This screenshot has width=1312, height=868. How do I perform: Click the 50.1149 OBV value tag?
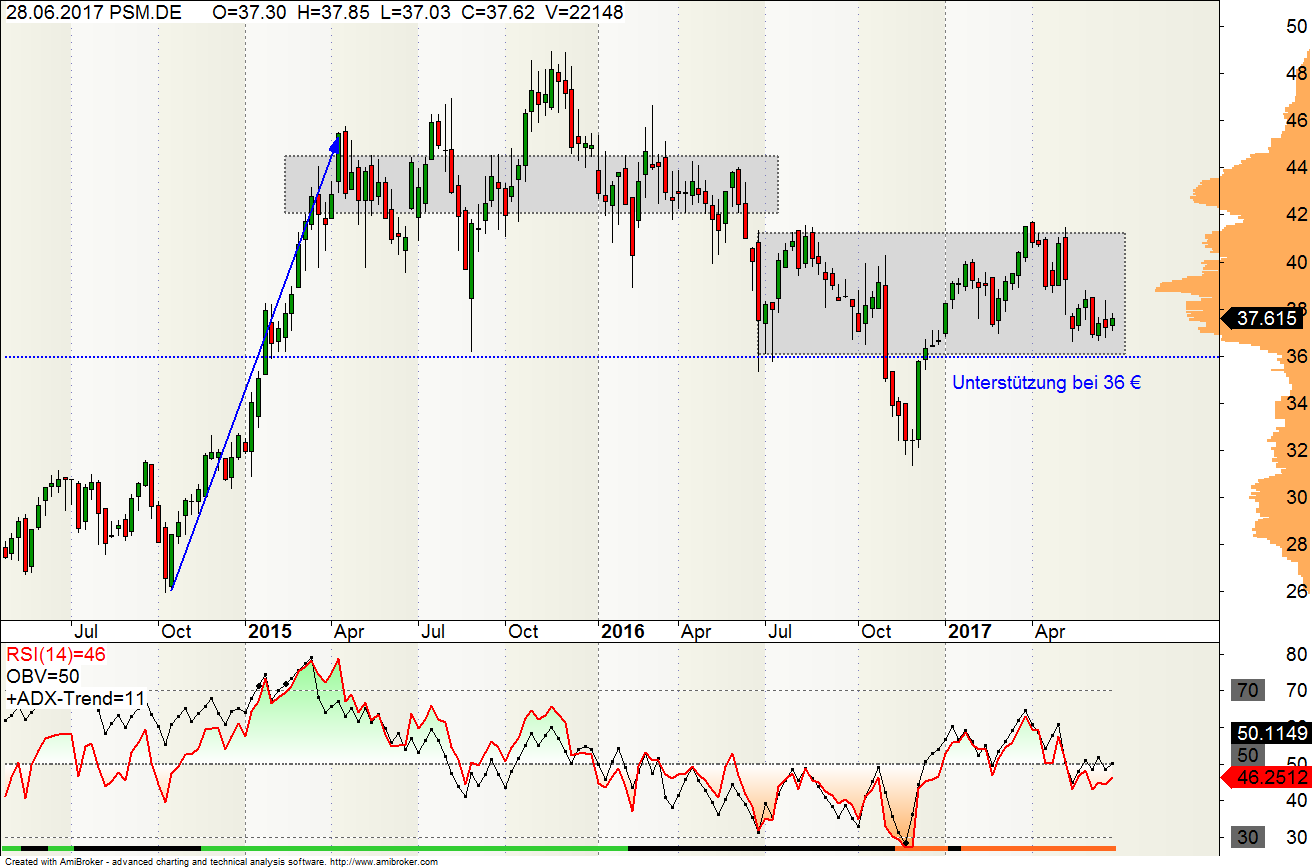click(1272, 733)
